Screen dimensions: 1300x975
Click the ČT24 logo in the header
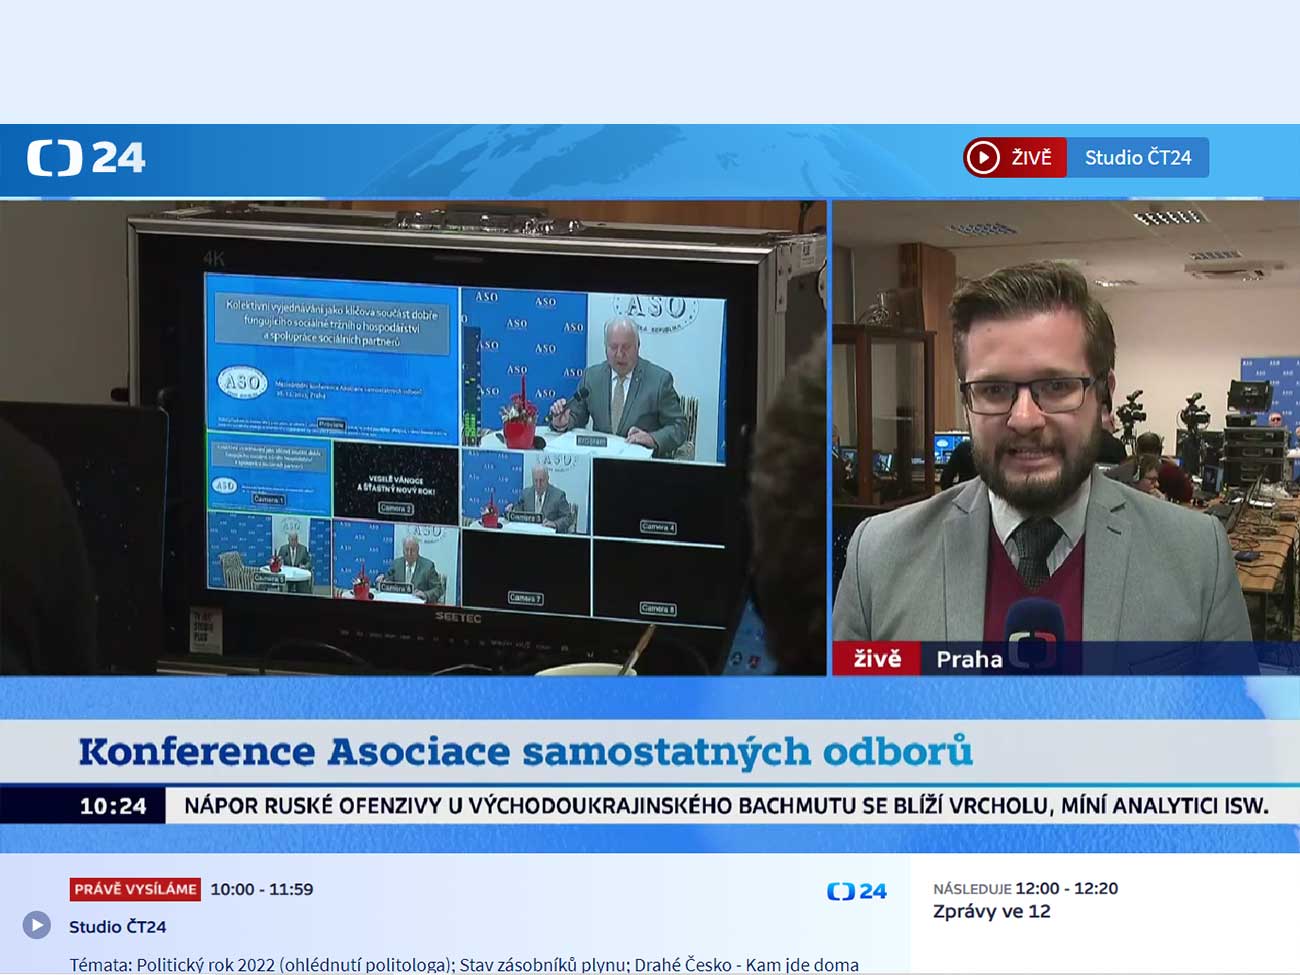86,158
